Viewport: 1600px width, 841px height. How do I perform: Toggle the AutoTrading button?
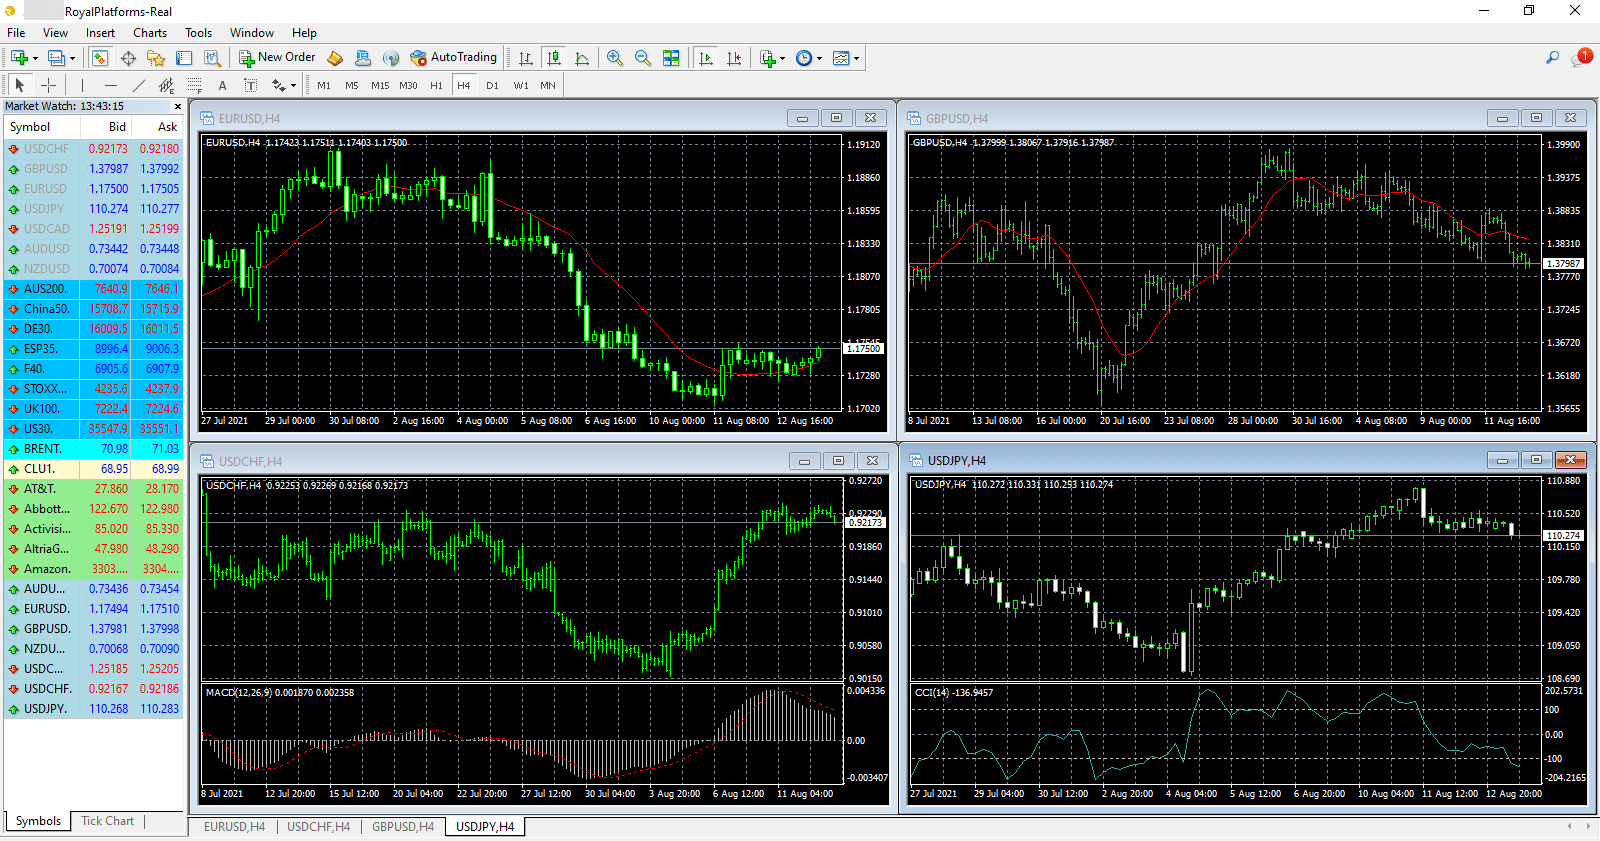tap(455, 58)
